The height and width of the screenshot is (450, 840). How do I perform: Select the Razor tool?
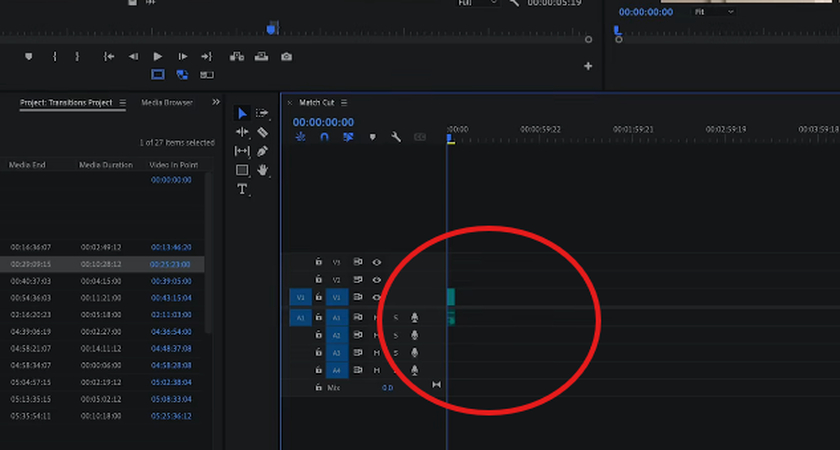262,132
